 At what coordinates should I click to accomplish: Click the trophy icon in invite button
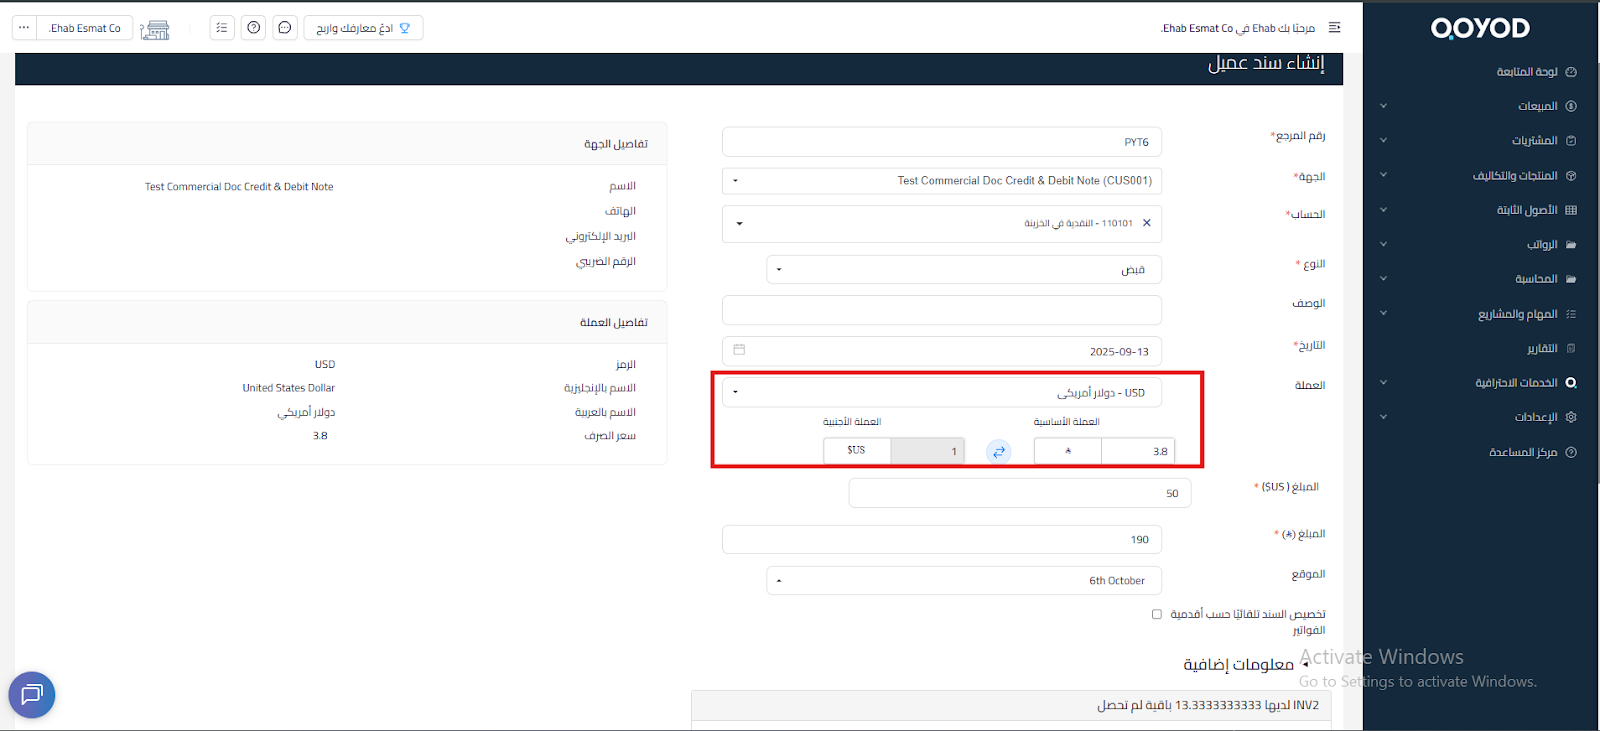tap(405, 28)
